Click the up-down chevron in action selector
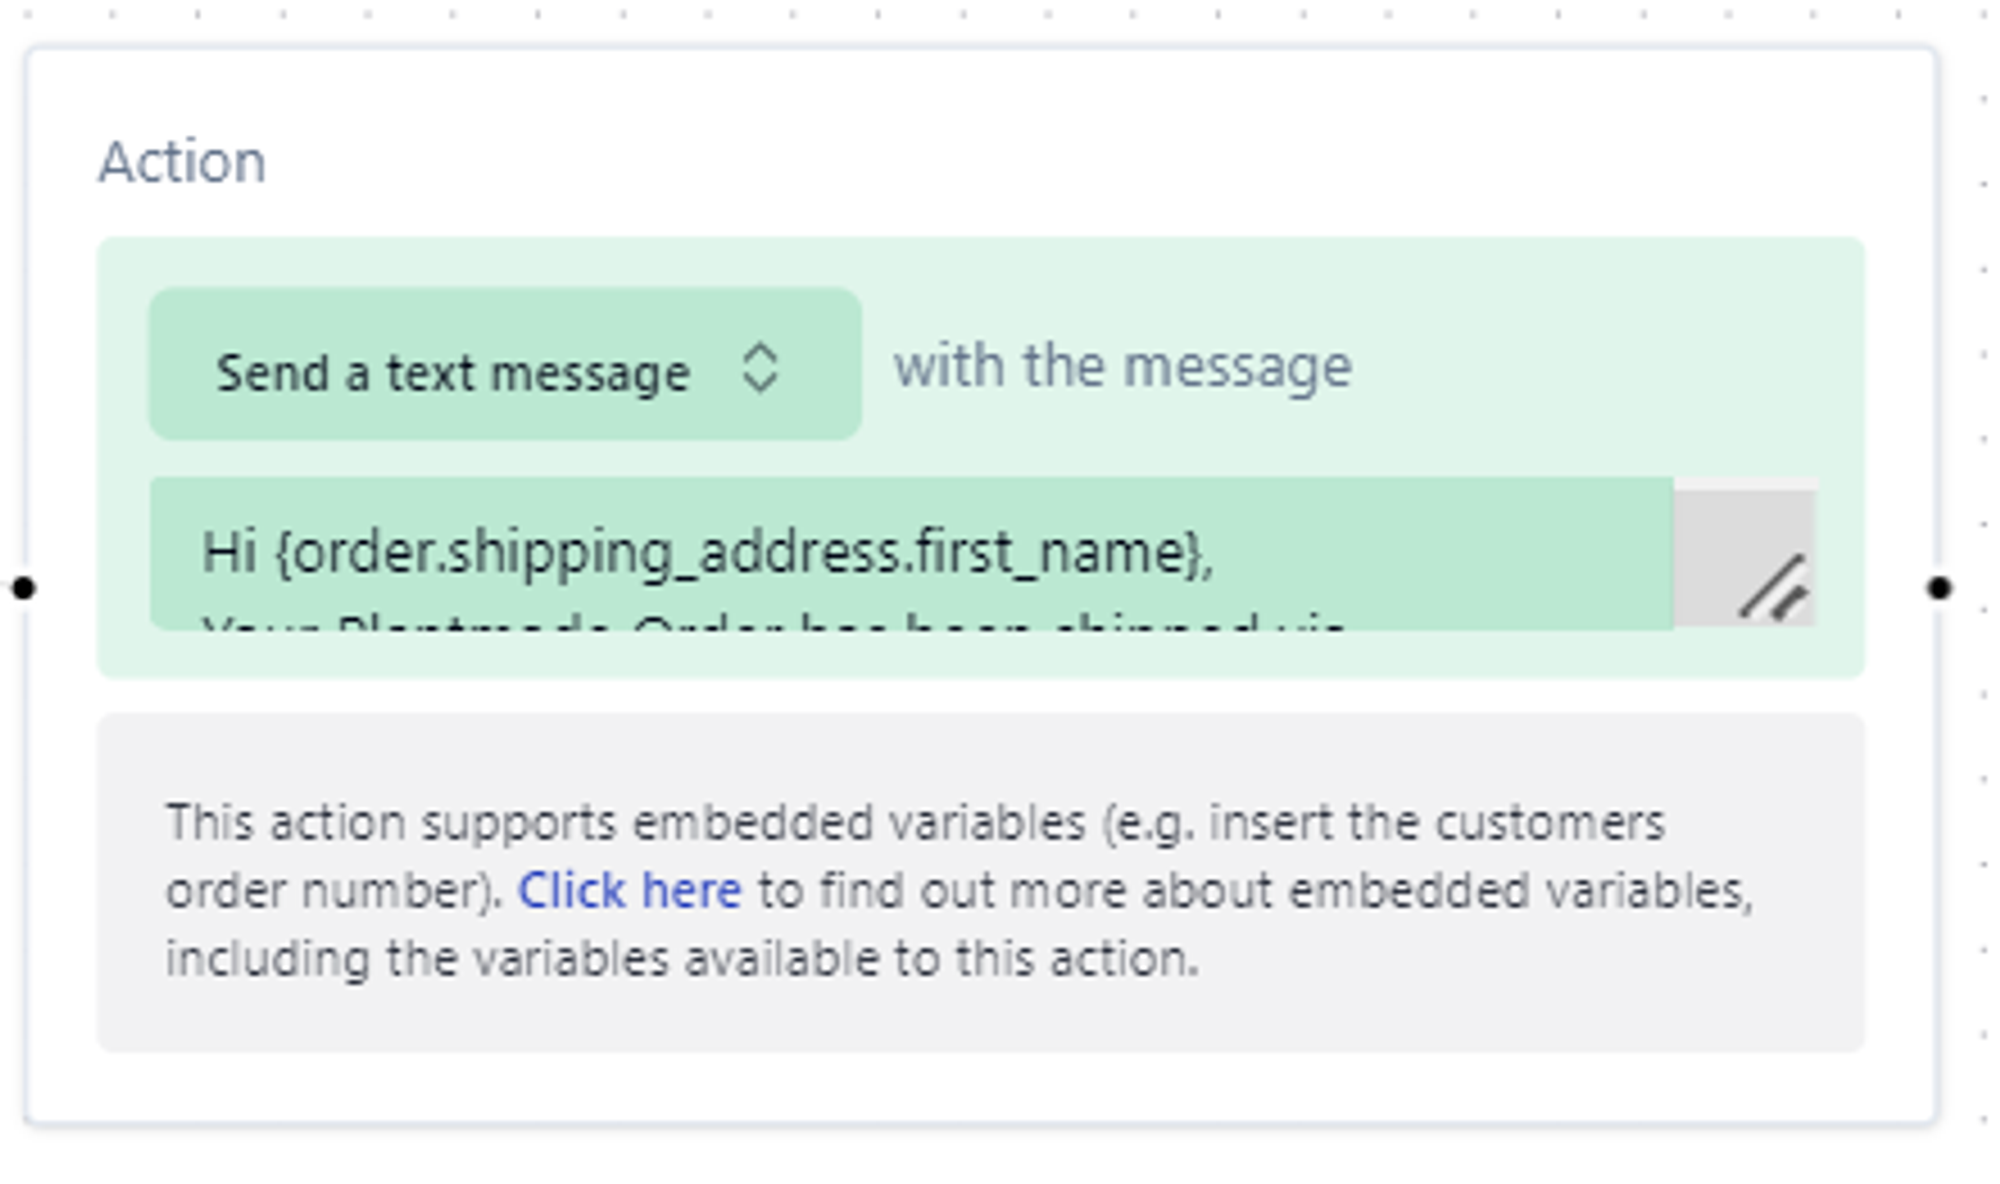This screenshot has height=1184, width=2000. coord(760,368)
